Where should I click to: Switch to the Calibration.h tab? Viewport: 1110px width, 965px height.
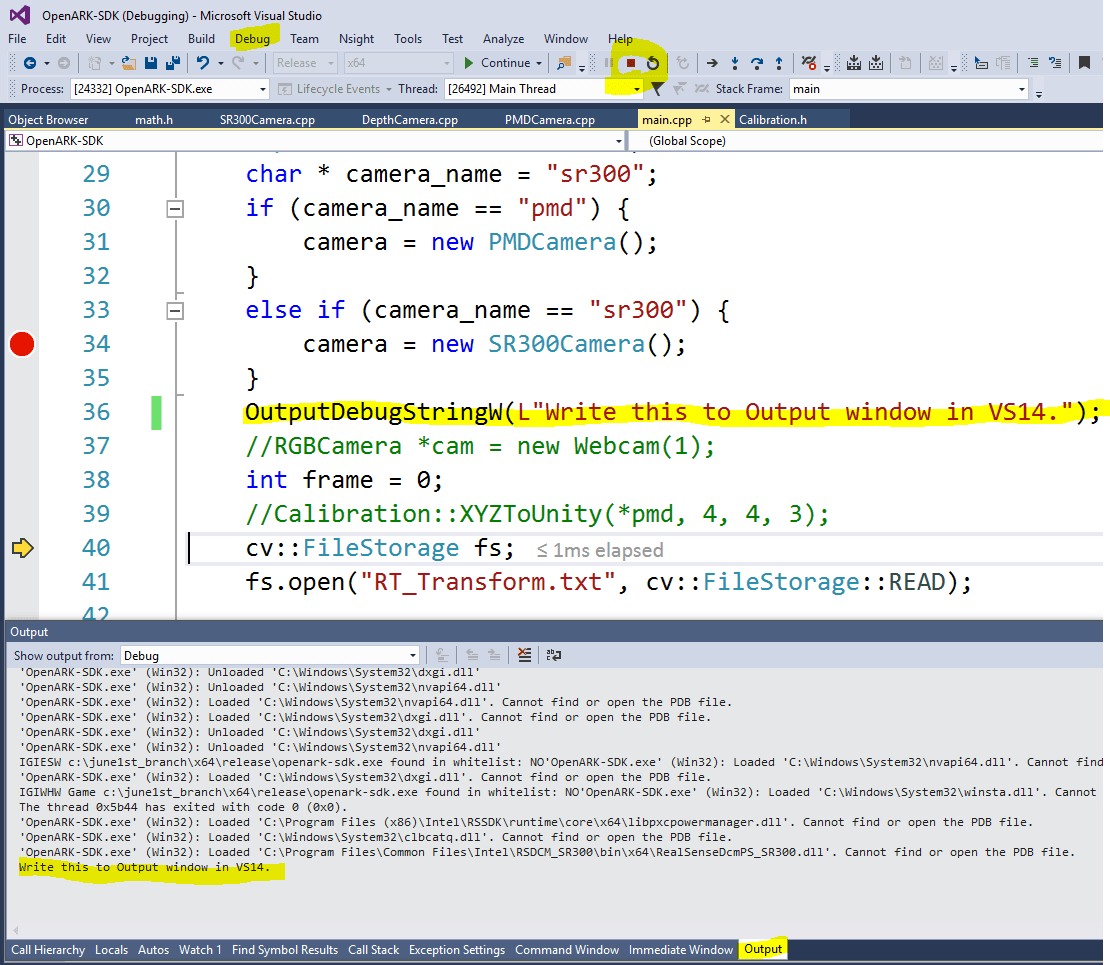pos(772,120)
